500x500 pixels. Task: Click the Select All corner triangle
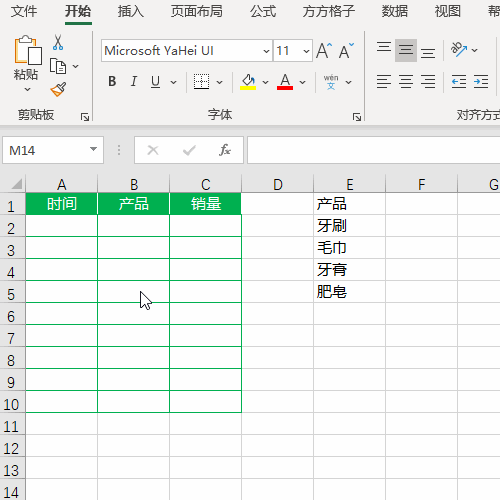click(16, 184)
